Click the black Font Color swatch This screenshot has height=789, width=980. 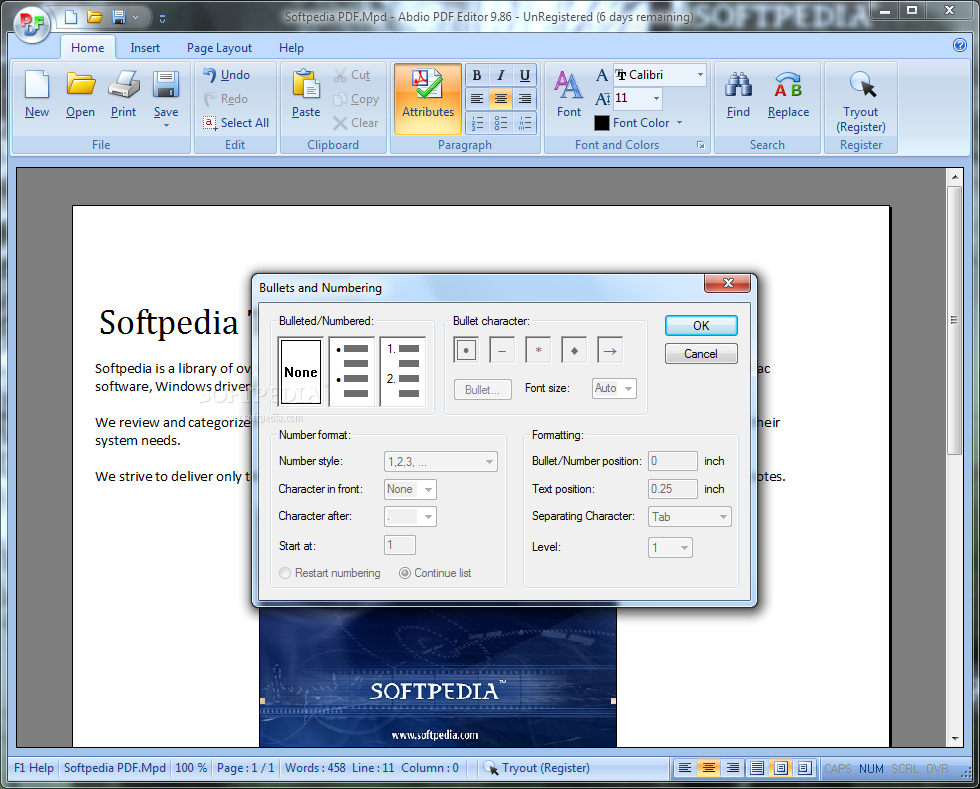(x=602, y=123)
